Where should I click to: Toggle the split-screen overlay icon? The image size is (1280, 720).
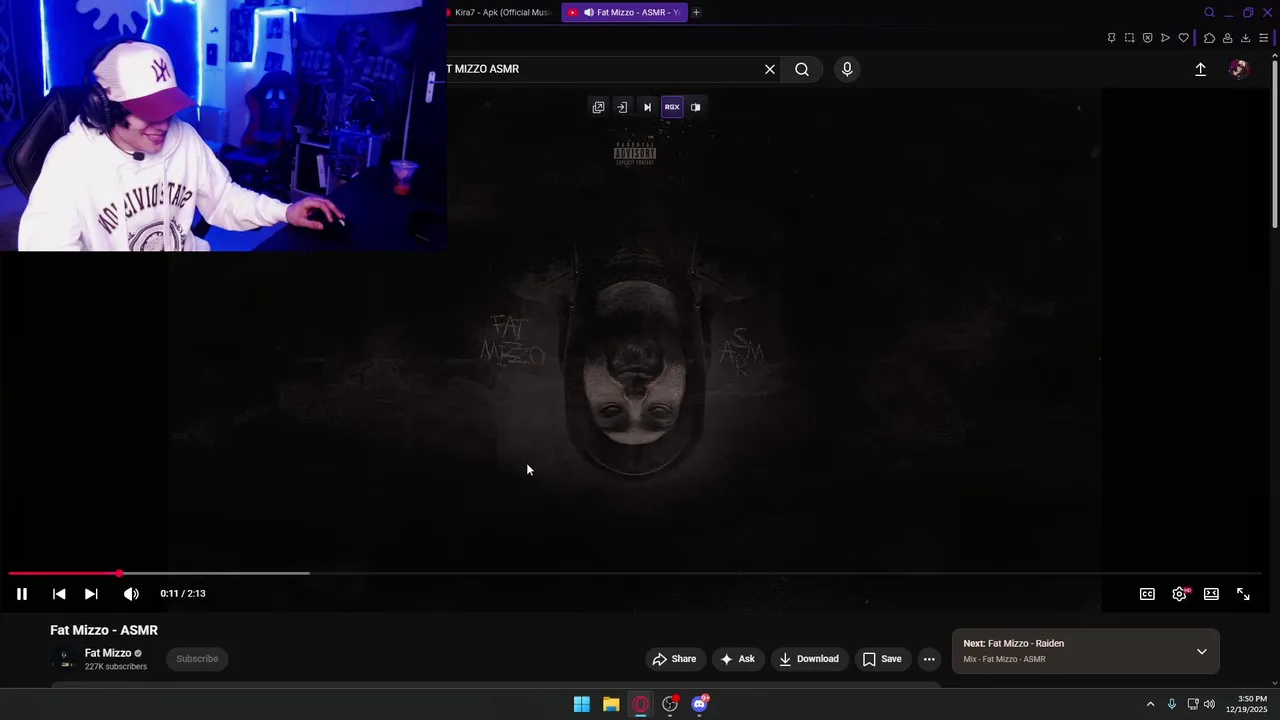coord(696,107)
